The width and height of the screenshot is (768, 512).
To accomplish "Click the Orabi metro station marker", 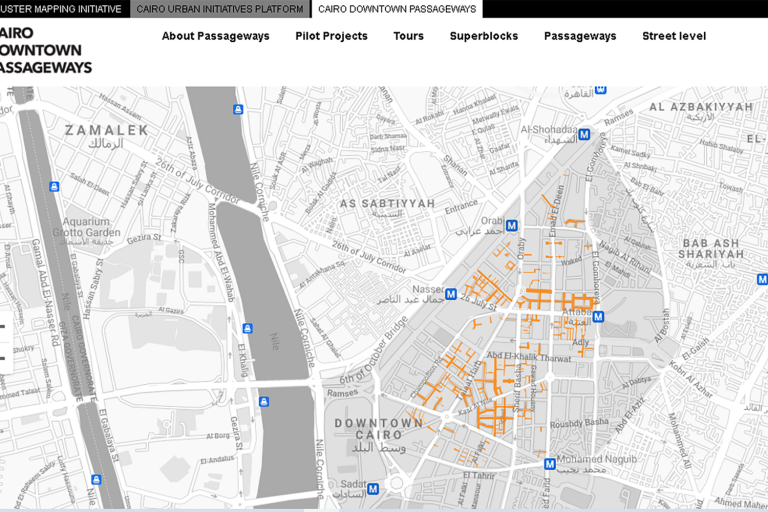I will point(511,226).
